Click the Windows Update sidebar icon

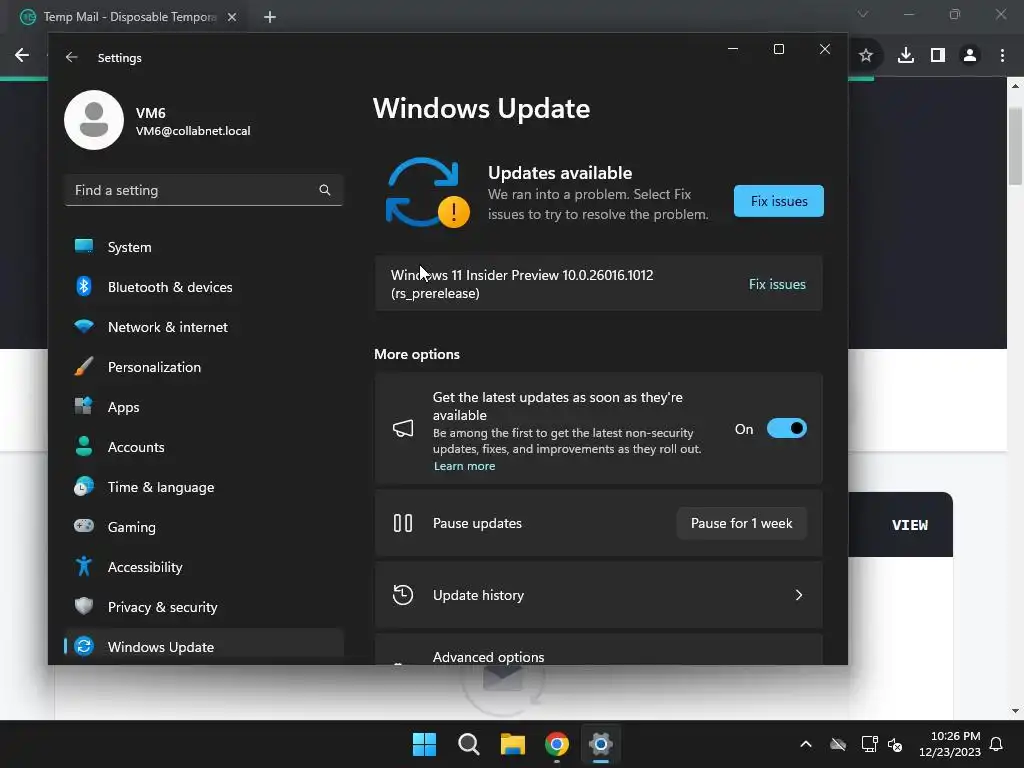point(84,647)
